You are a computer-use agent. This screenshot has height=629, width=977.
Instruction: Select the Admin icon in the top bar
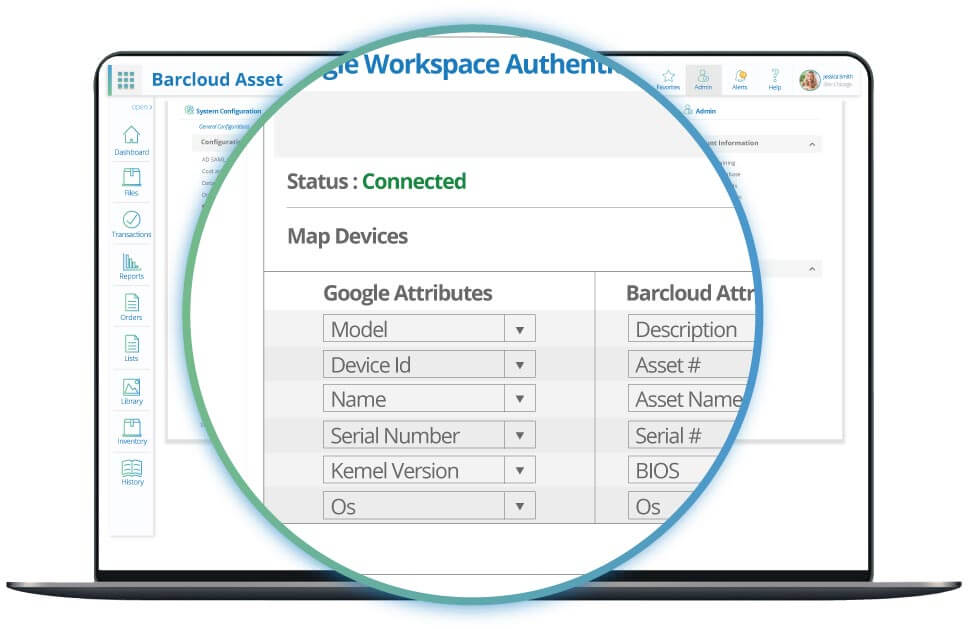coord(703,80)
